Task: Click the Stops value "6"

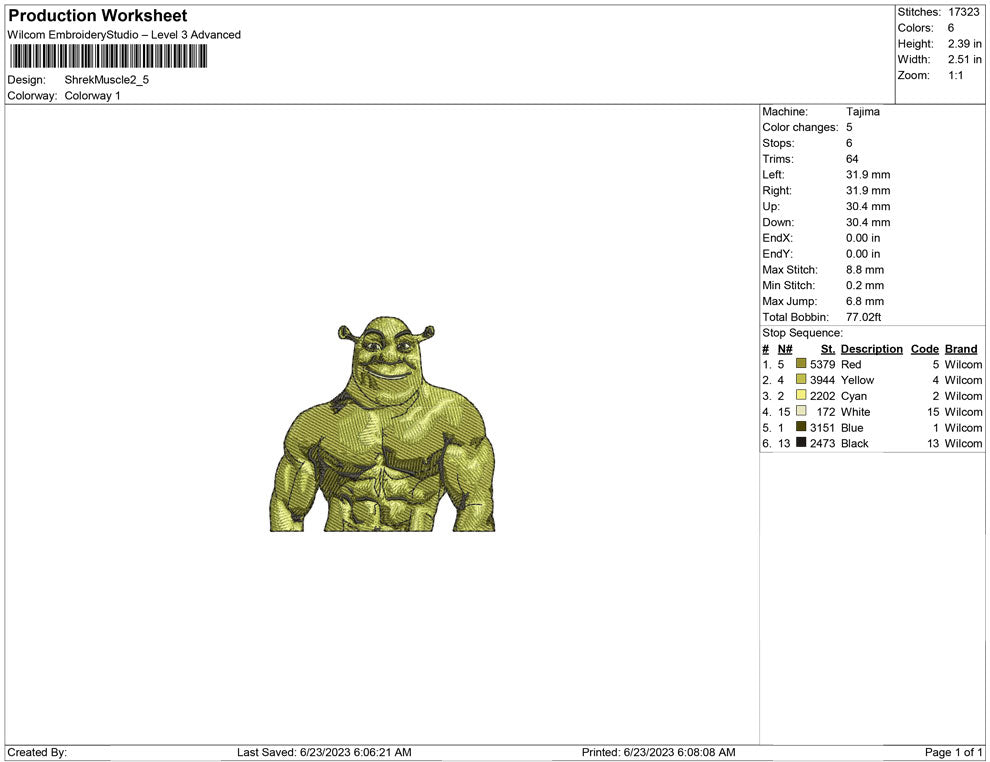Action: pyautogui.click(x=849, y=143)
